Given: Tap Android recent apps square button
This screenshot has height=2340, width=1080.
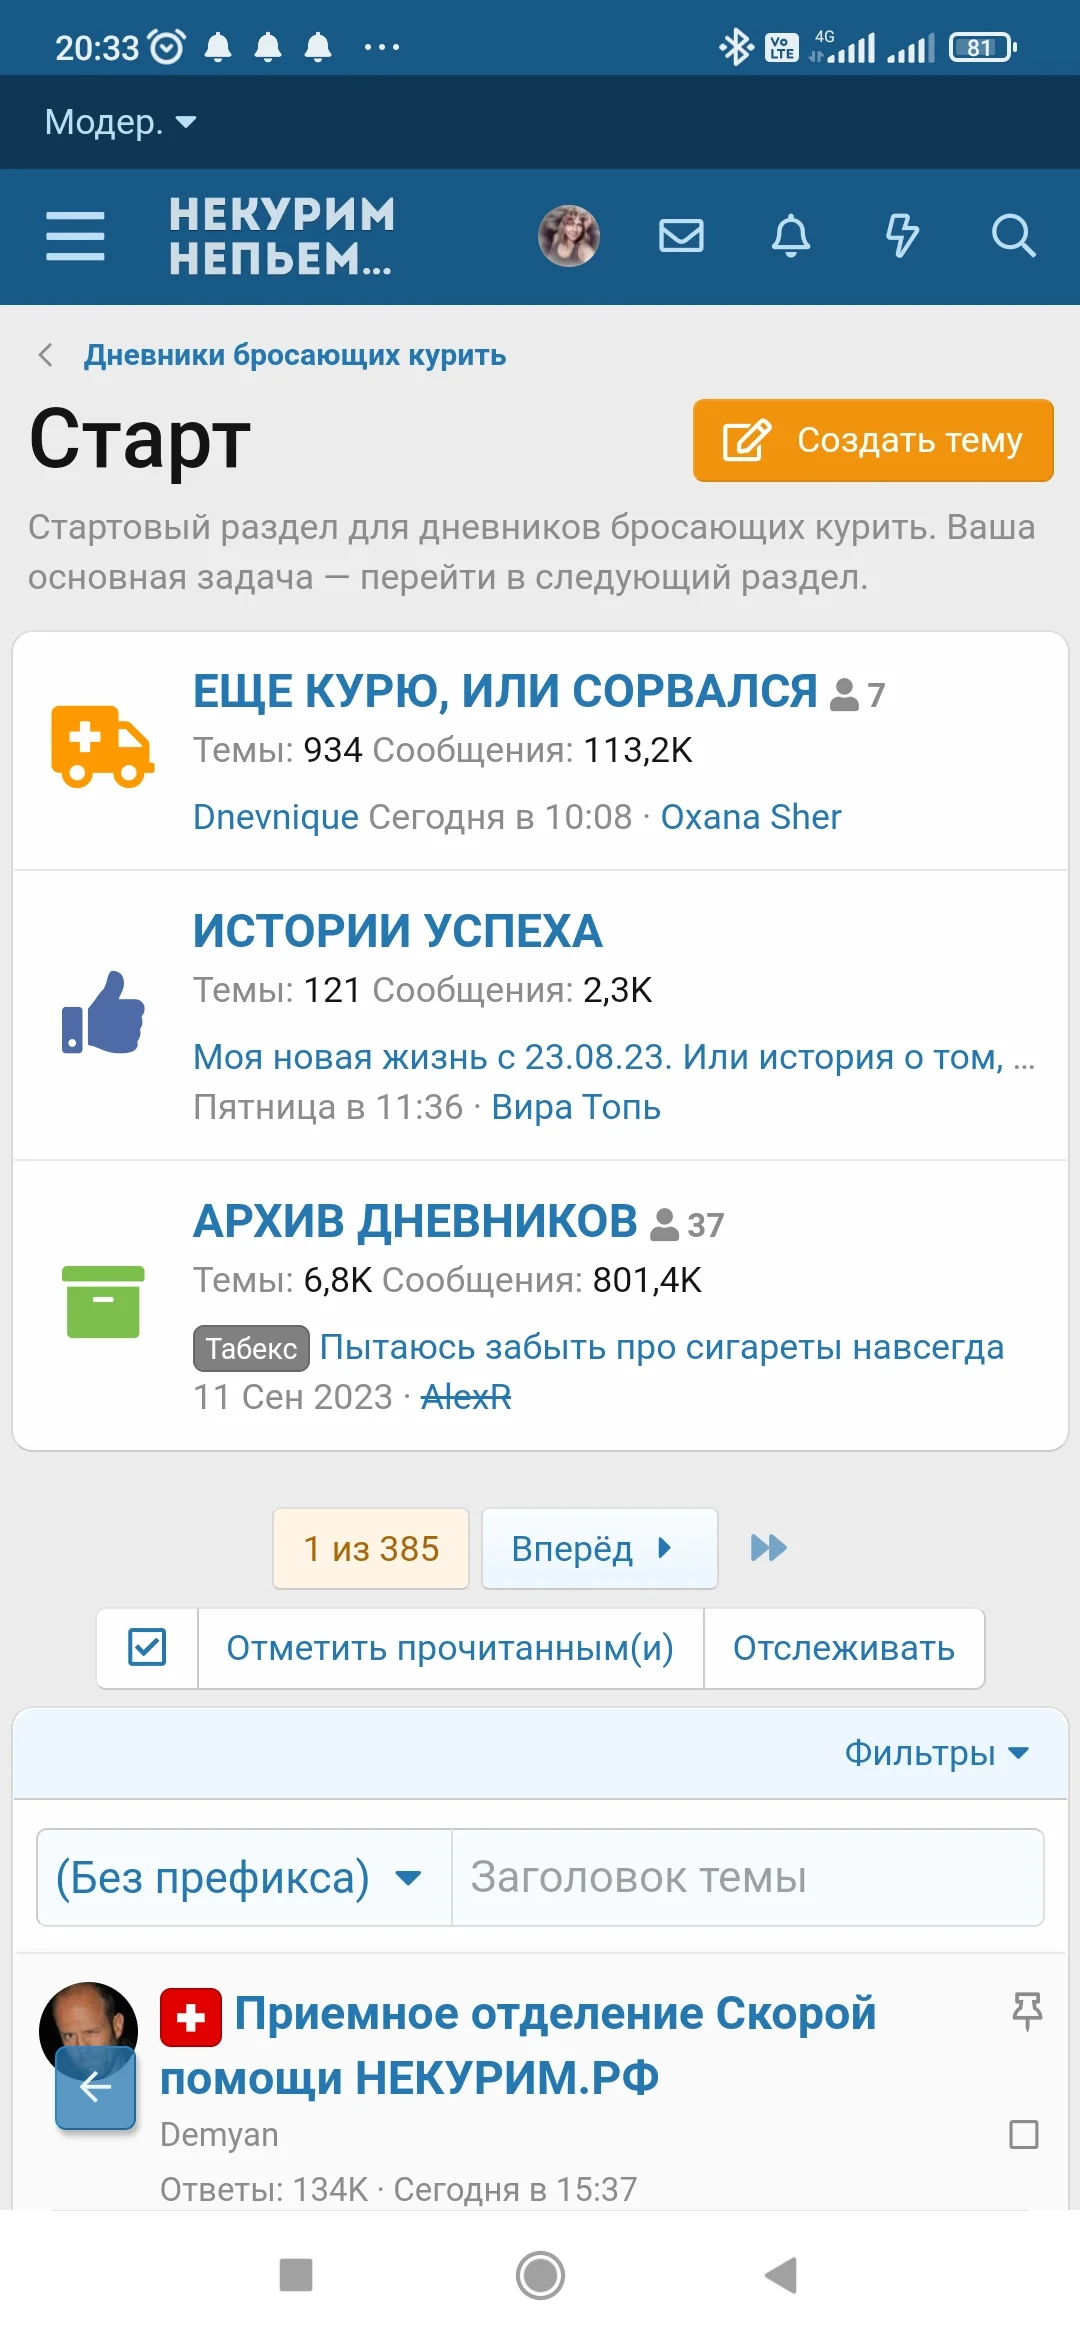Looking at the screenshot, I should [296, 2275].
